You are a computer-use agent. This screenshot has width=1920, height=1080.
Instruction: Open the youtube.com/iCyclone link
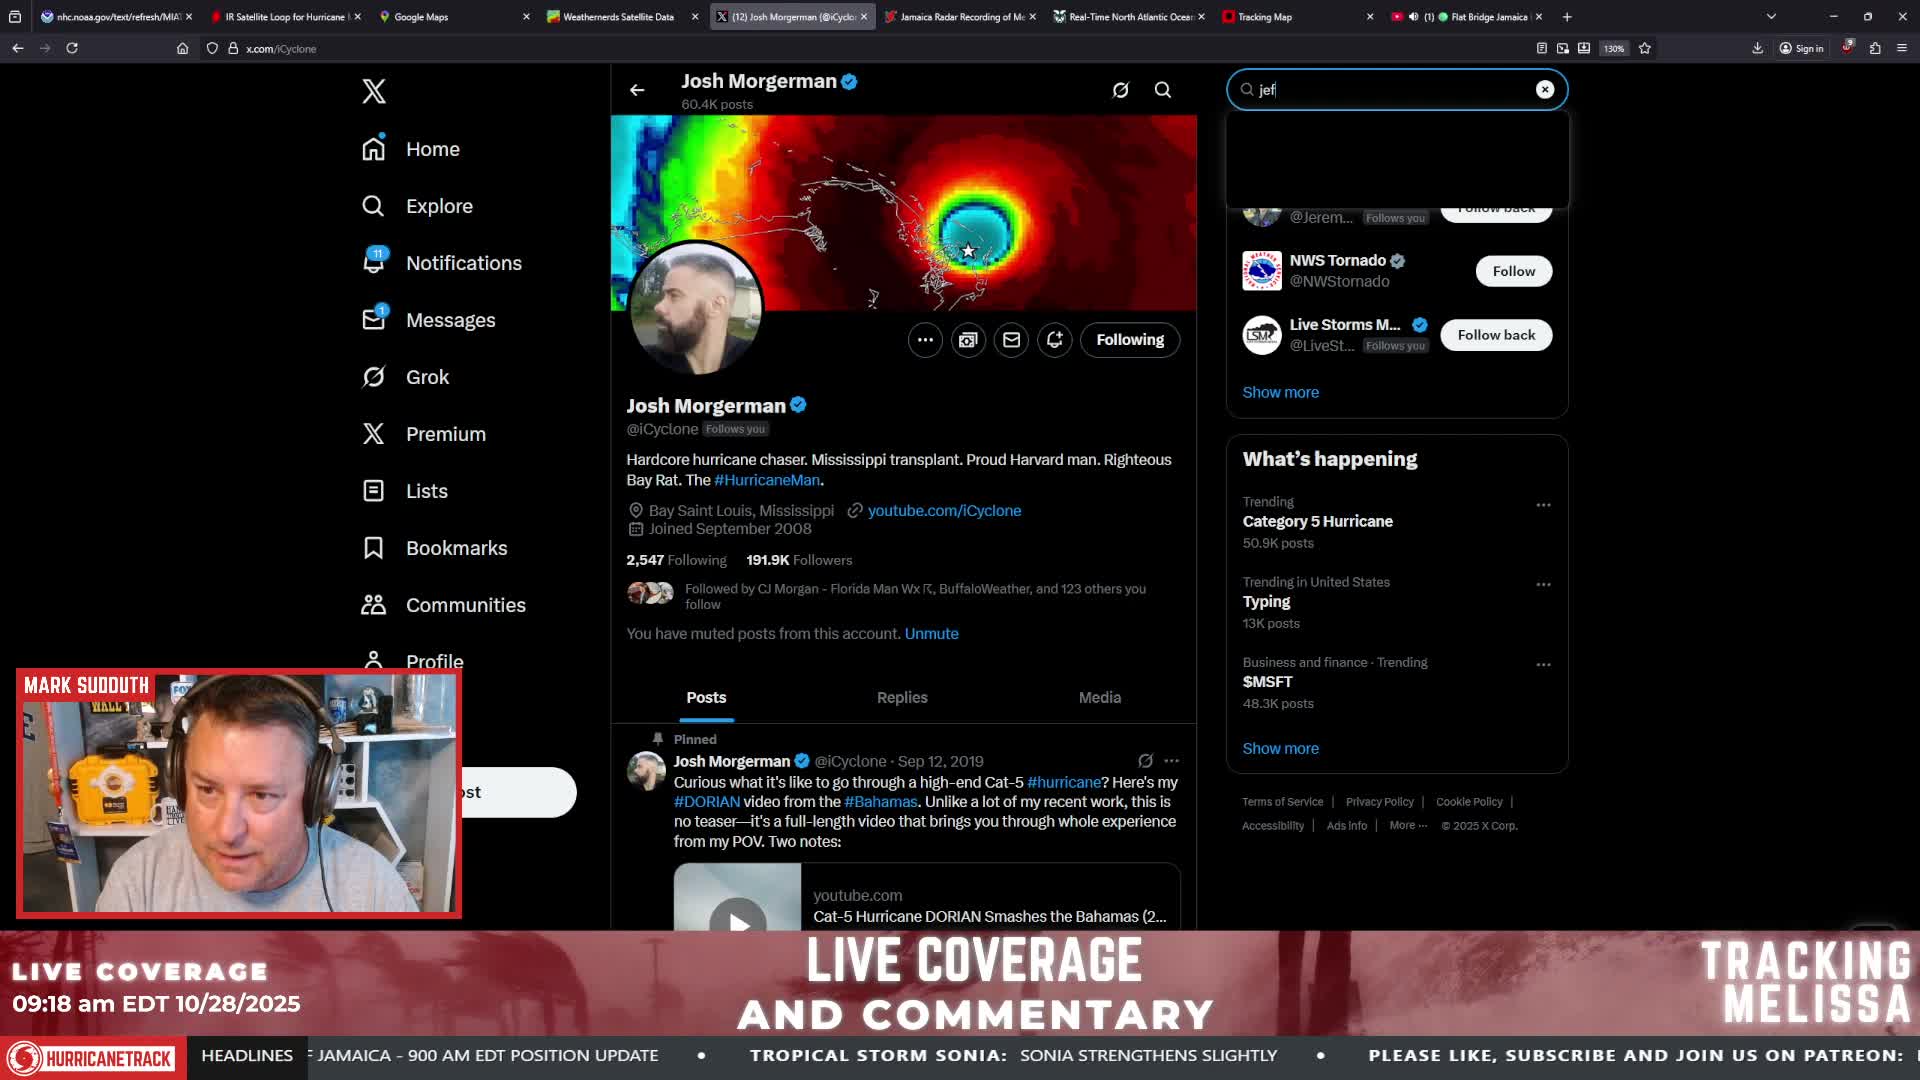[x=944, y=511]
